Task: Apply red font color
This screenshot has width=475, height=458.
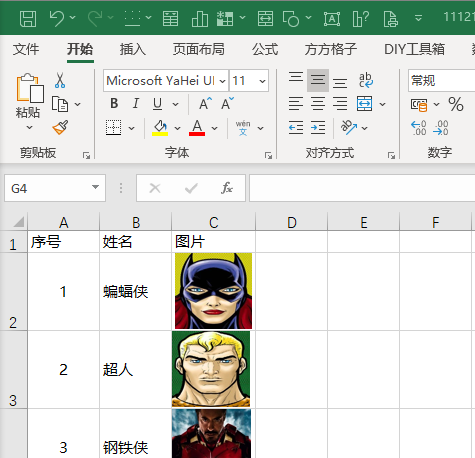Action: click(x=197, y=128)
